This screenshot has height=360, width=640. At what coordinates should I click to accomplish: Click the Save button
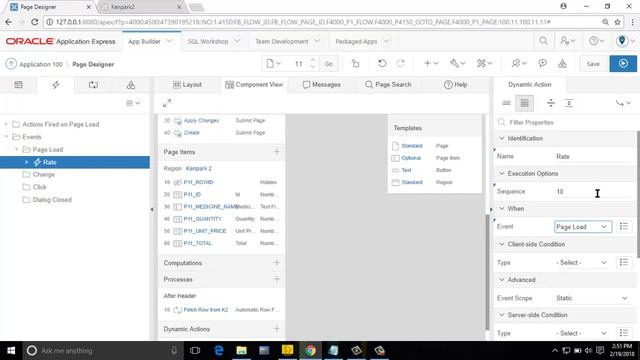coord(593,64)
